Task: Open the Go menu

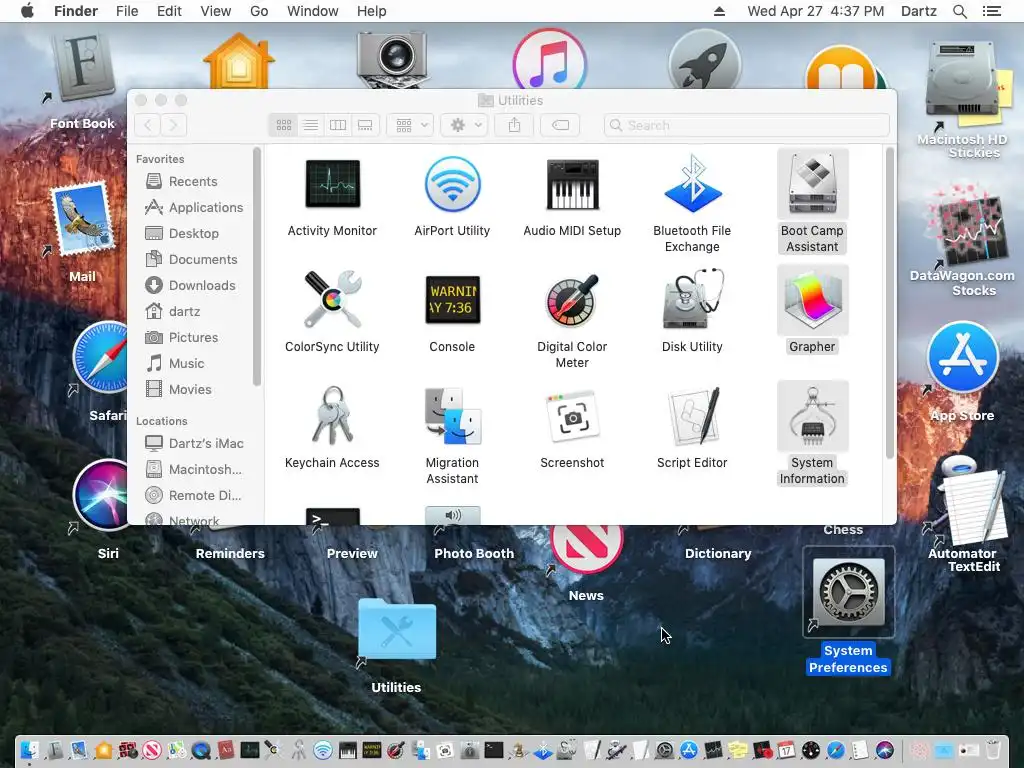Action: tap(259, 11)
